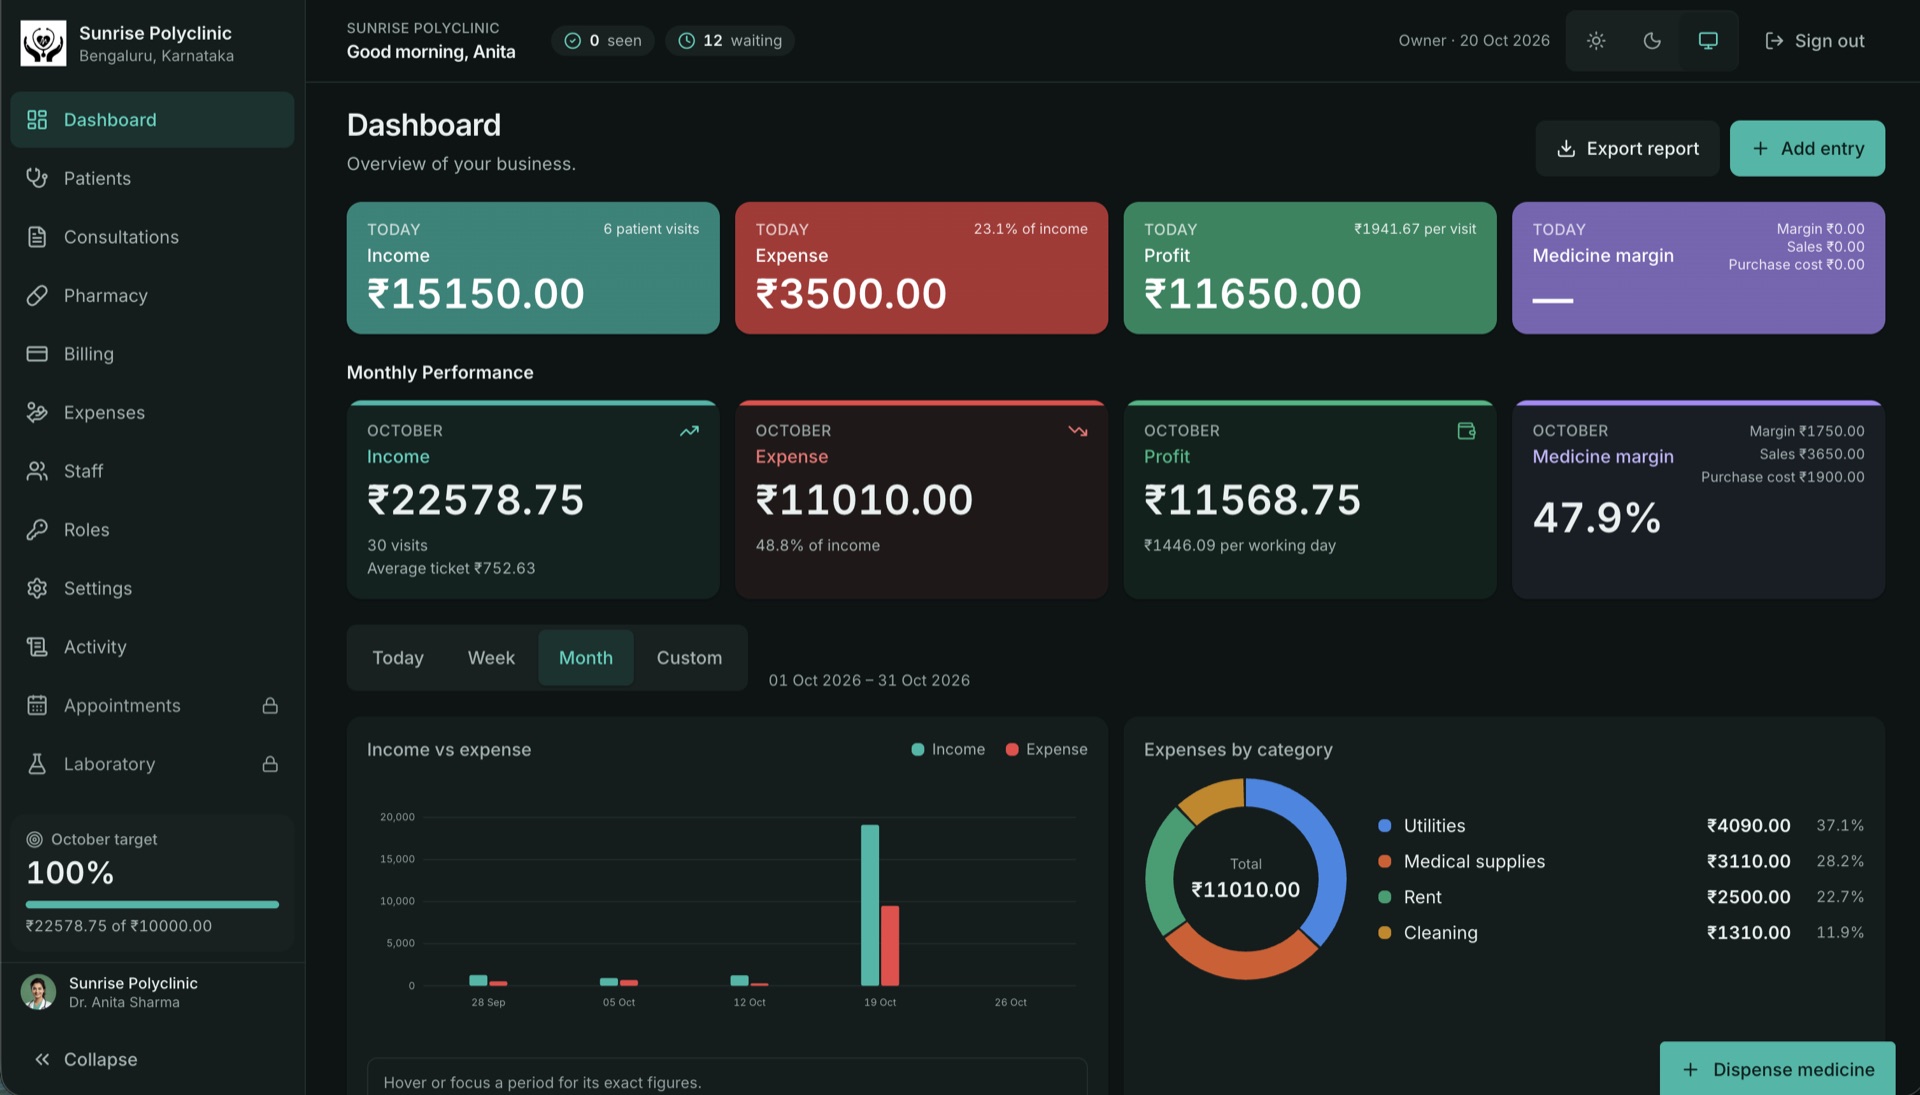Switch to light theme with sun icon

(x=1596, y=41)
